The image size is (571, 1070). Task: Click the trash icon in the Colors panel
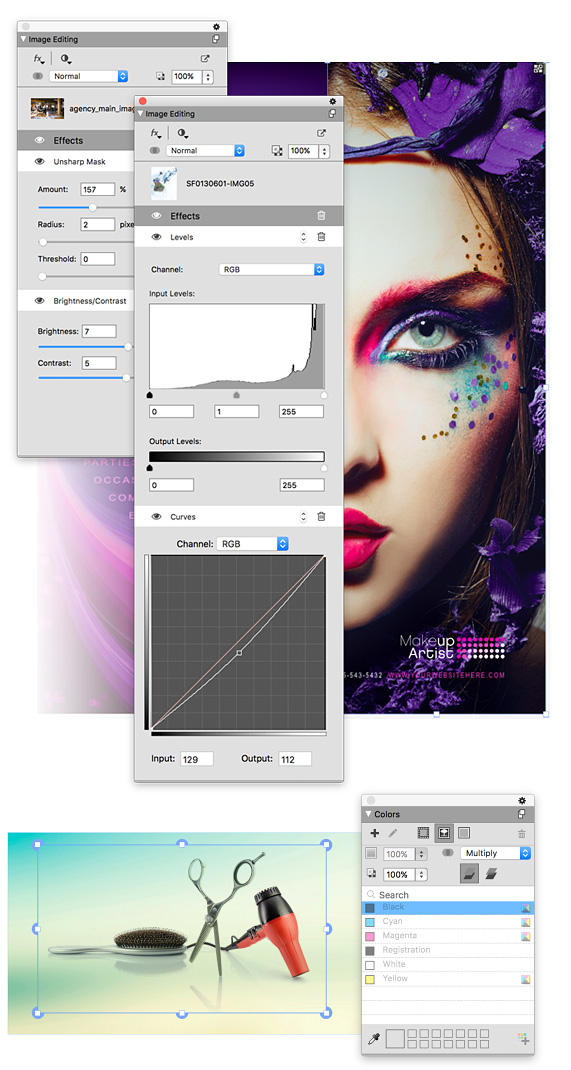coord(522,833)
